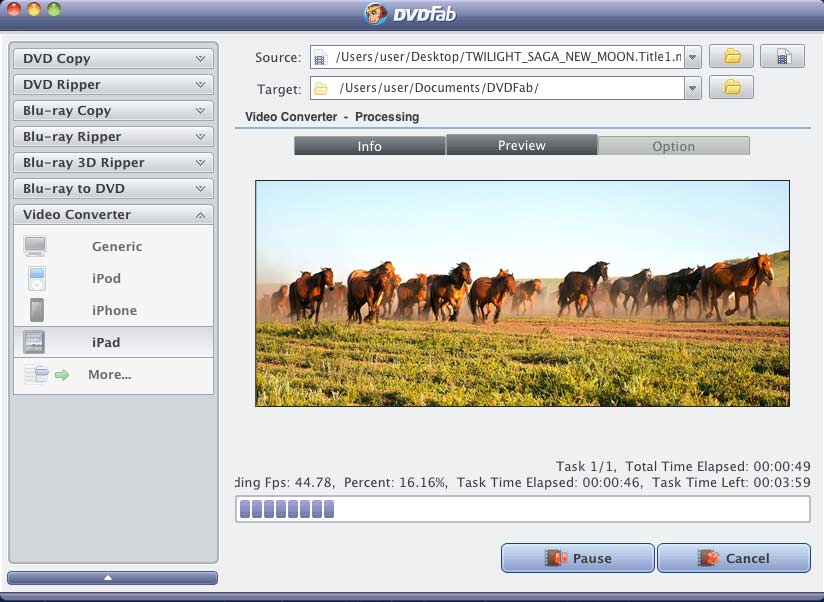The height and width of the screenshot is (602, 824).
Task: Switch to the Info tab
Action: tap(369, 146)
